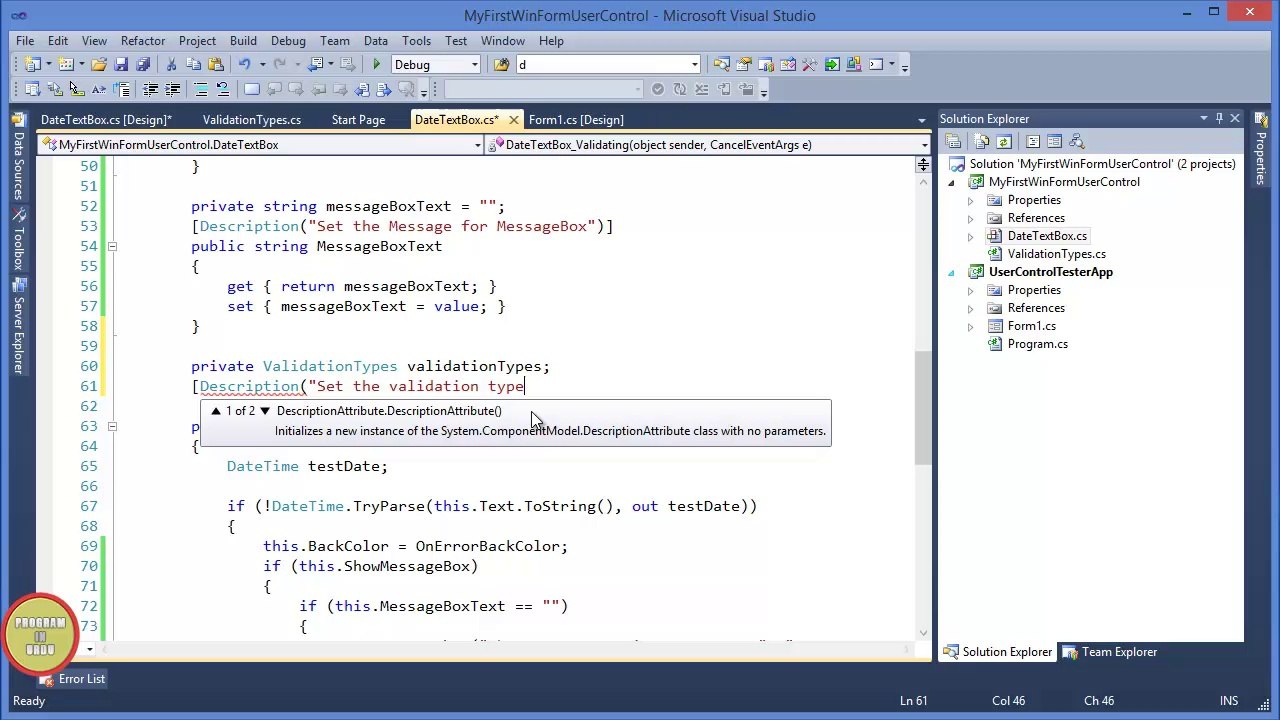
Task: Switch to Team Explorer panel tab
Action: point(1109,652)
